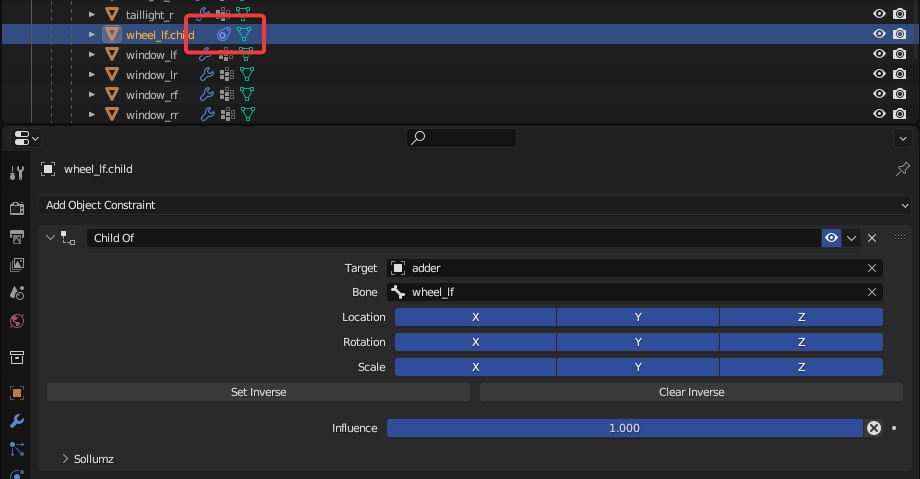Collapse the Child Of constraint panel
Screen dimensions: 920x479
(x=51, y=238)
